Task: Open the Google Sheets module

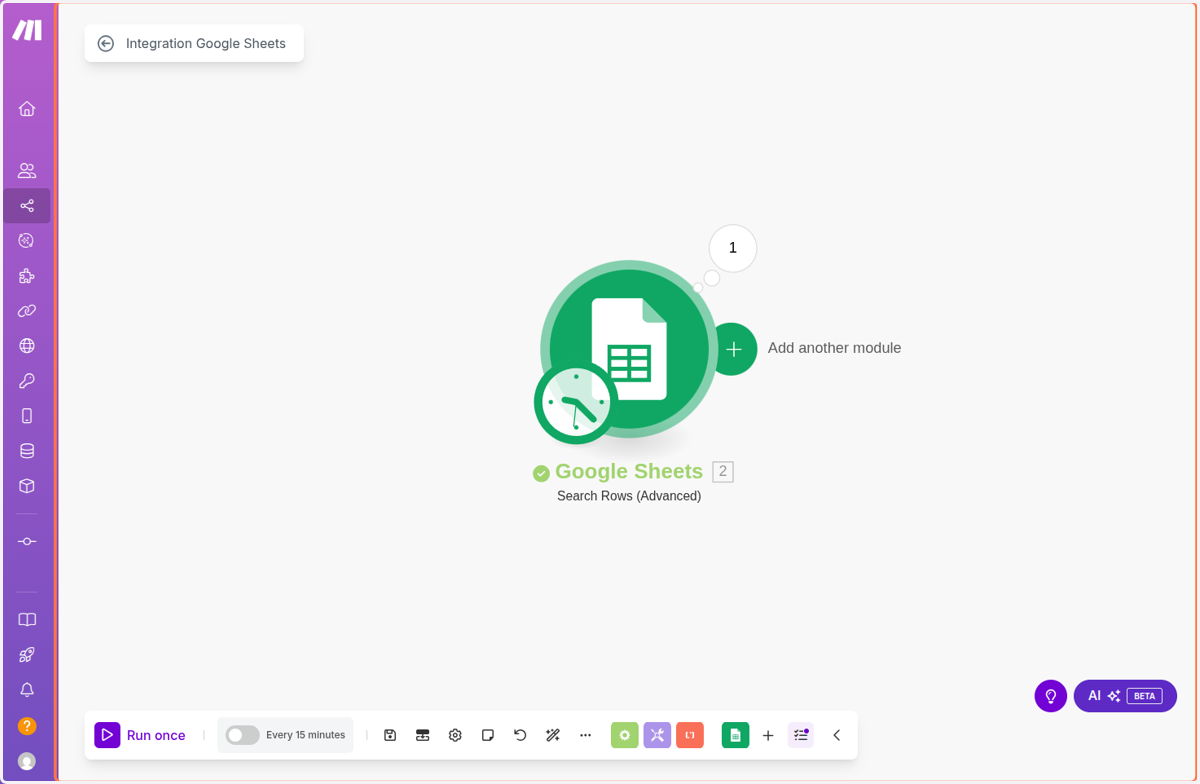Action: (x=629, y=349)
